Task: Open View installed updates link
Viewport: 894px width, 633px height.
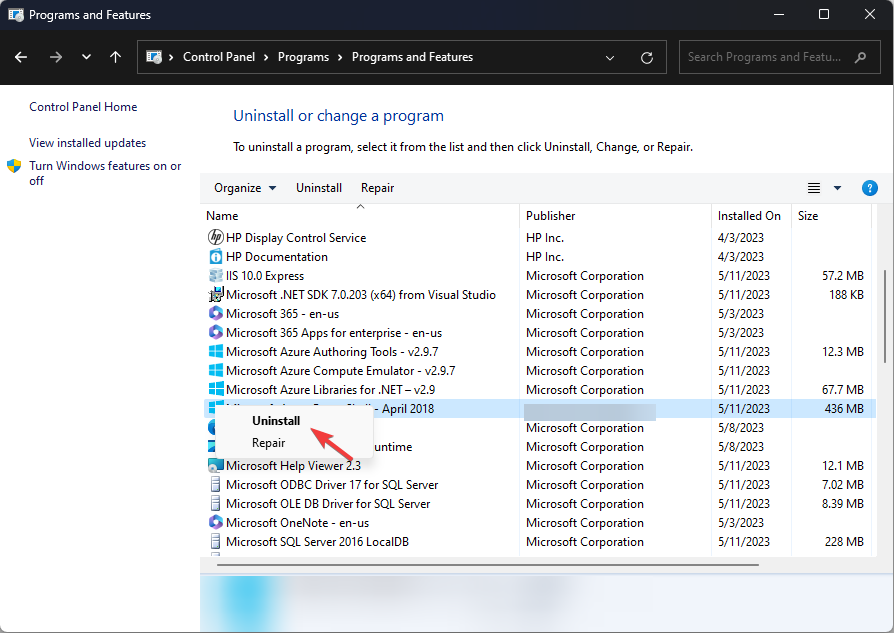Action: click(87, 143)
